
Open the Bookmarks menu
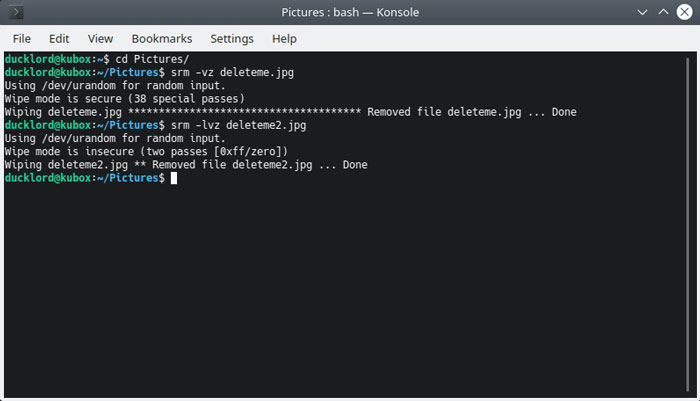pos(162,39)
